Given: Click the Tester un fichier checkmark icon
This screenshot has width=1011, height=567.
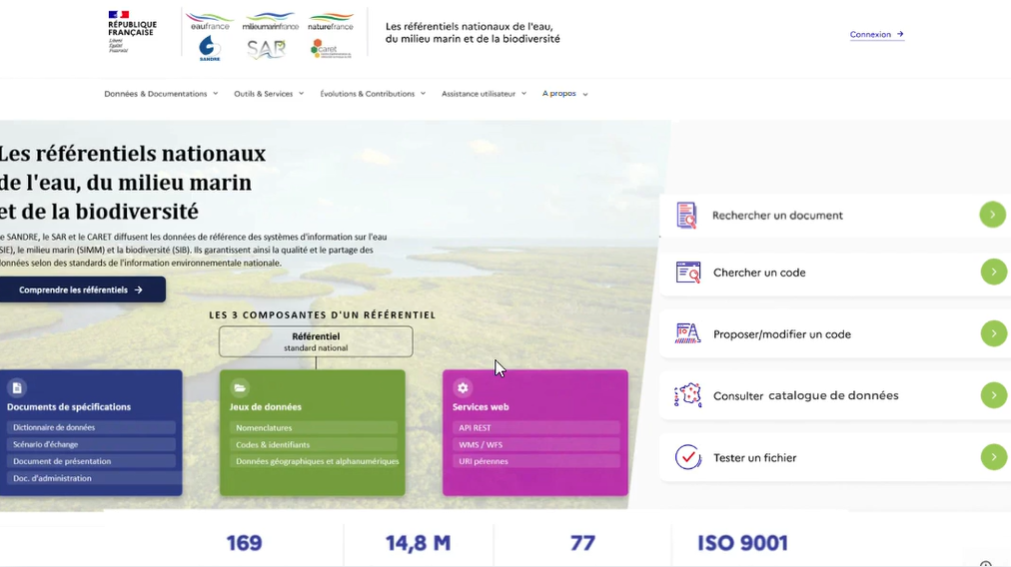Looking at the screenshot, I should click(688, 457).
